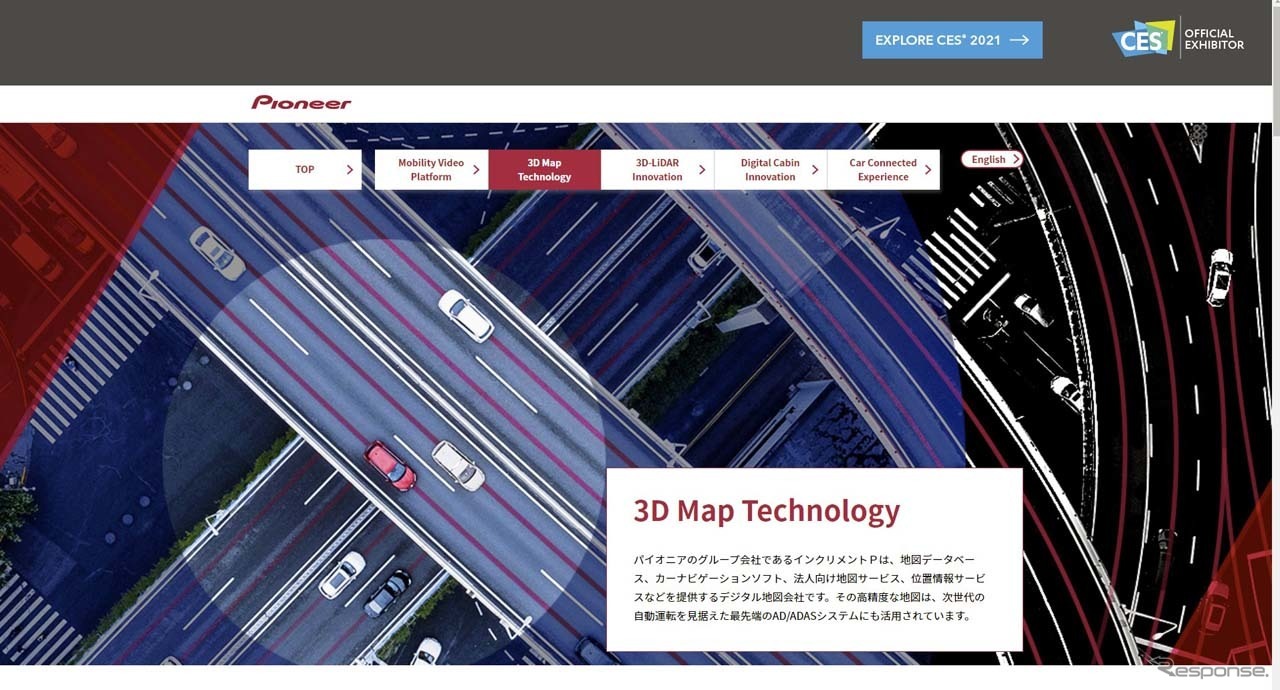Go to 3D-LiDAR Innovation tab
Screen dimensions: 1280x690
pos(657,170)
